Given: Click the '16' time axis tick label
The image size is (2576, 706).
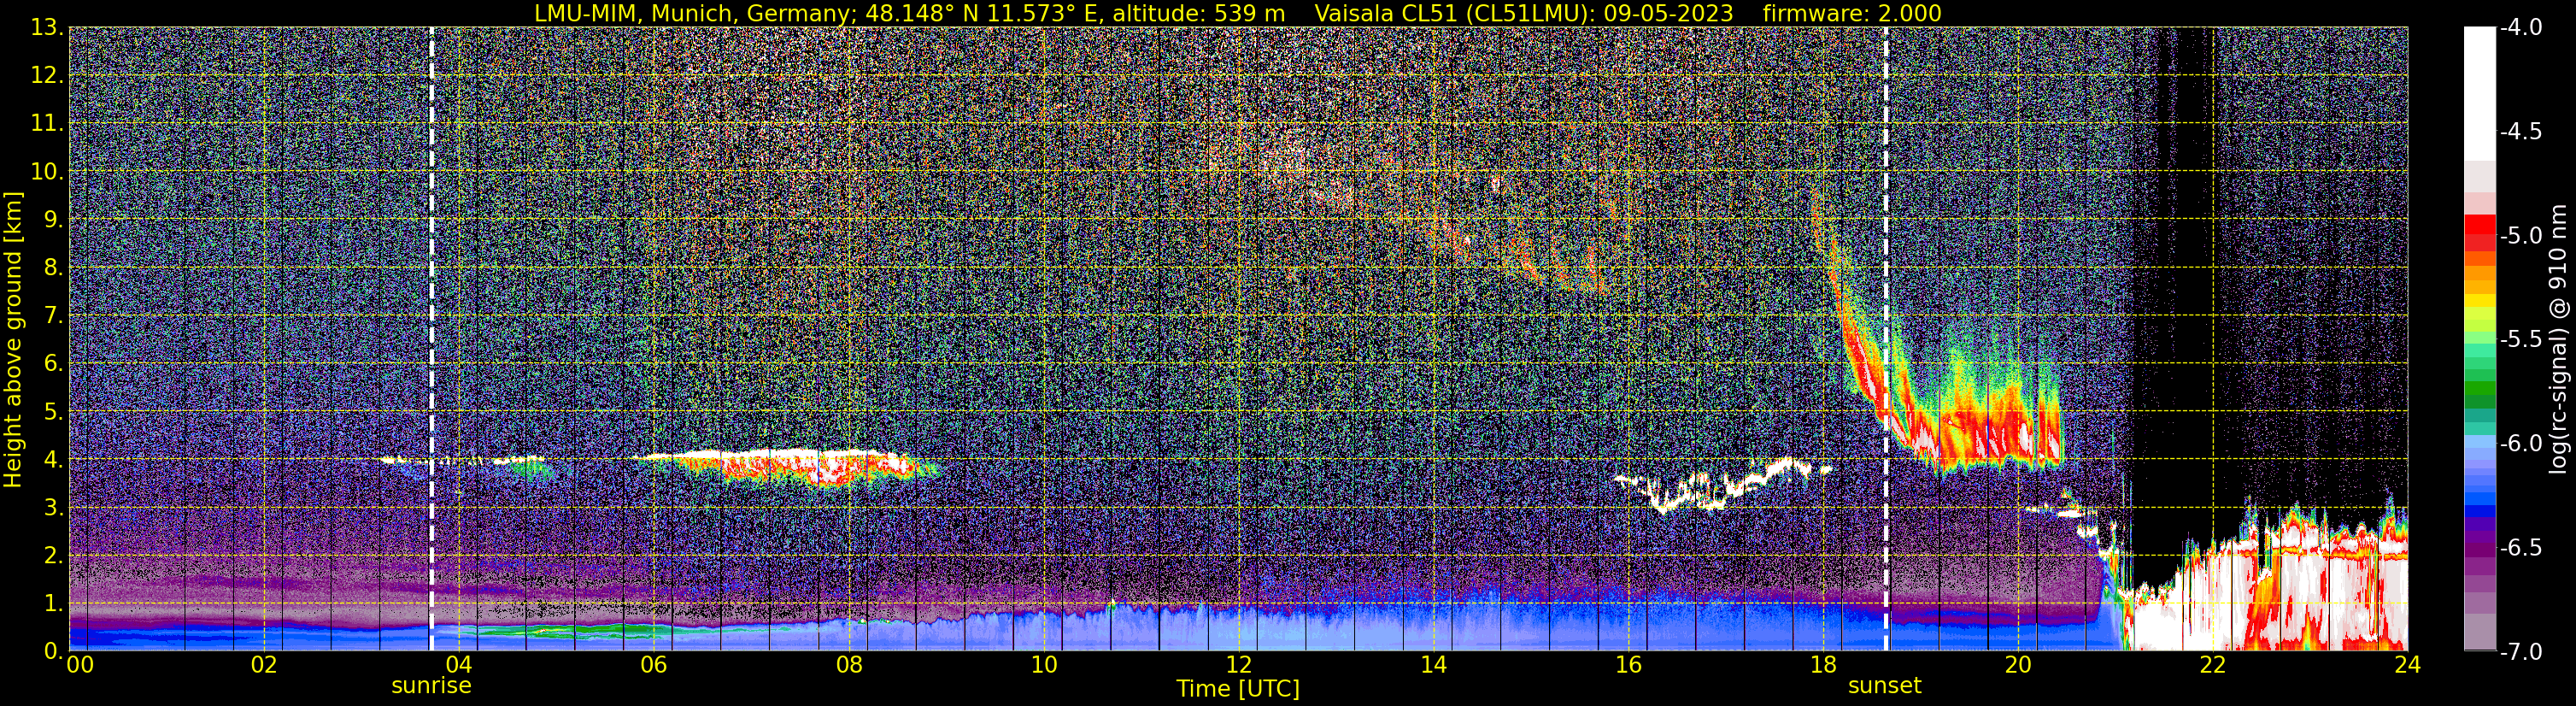Looking at the screenshot, I should [1628, 665].
